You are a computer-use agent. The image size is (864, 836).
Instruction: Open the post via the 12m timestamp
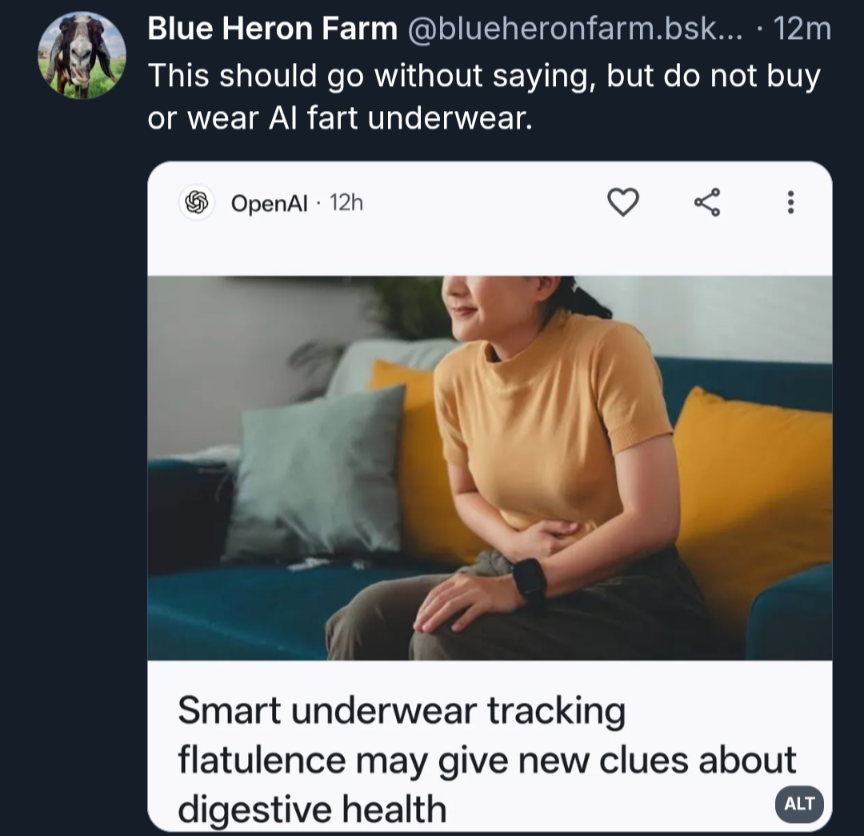pyautogui.click(x=802, y=28)
